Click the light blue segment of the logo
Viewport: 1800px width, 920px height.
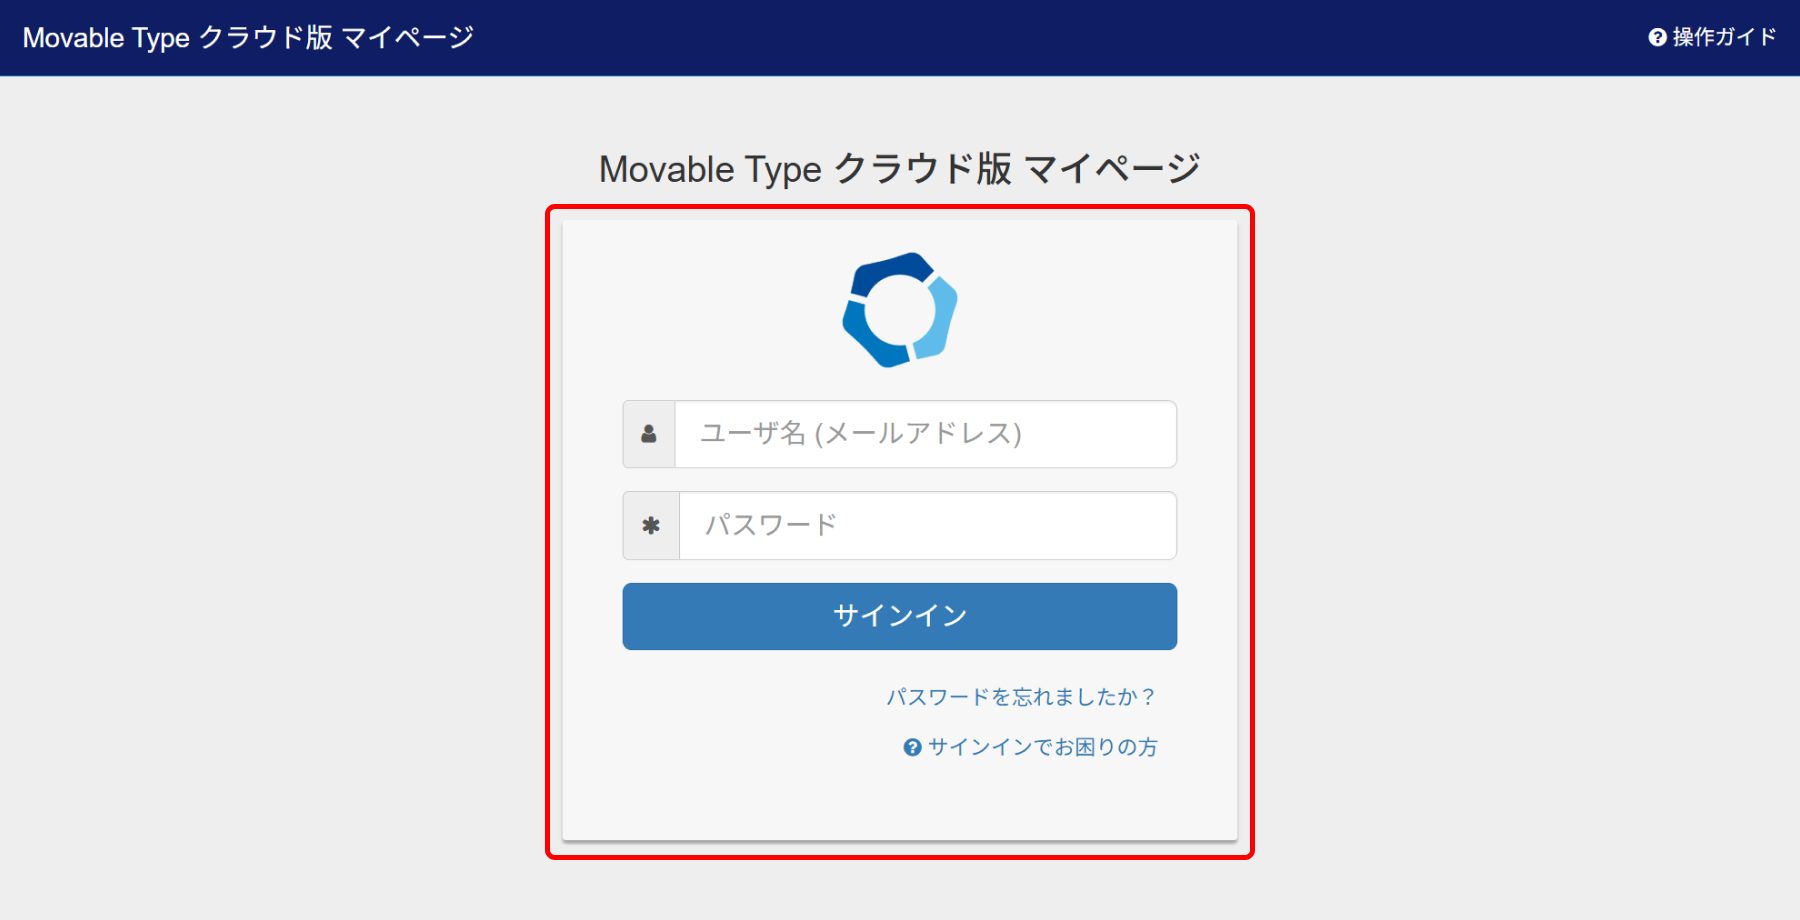coord(940,318)
